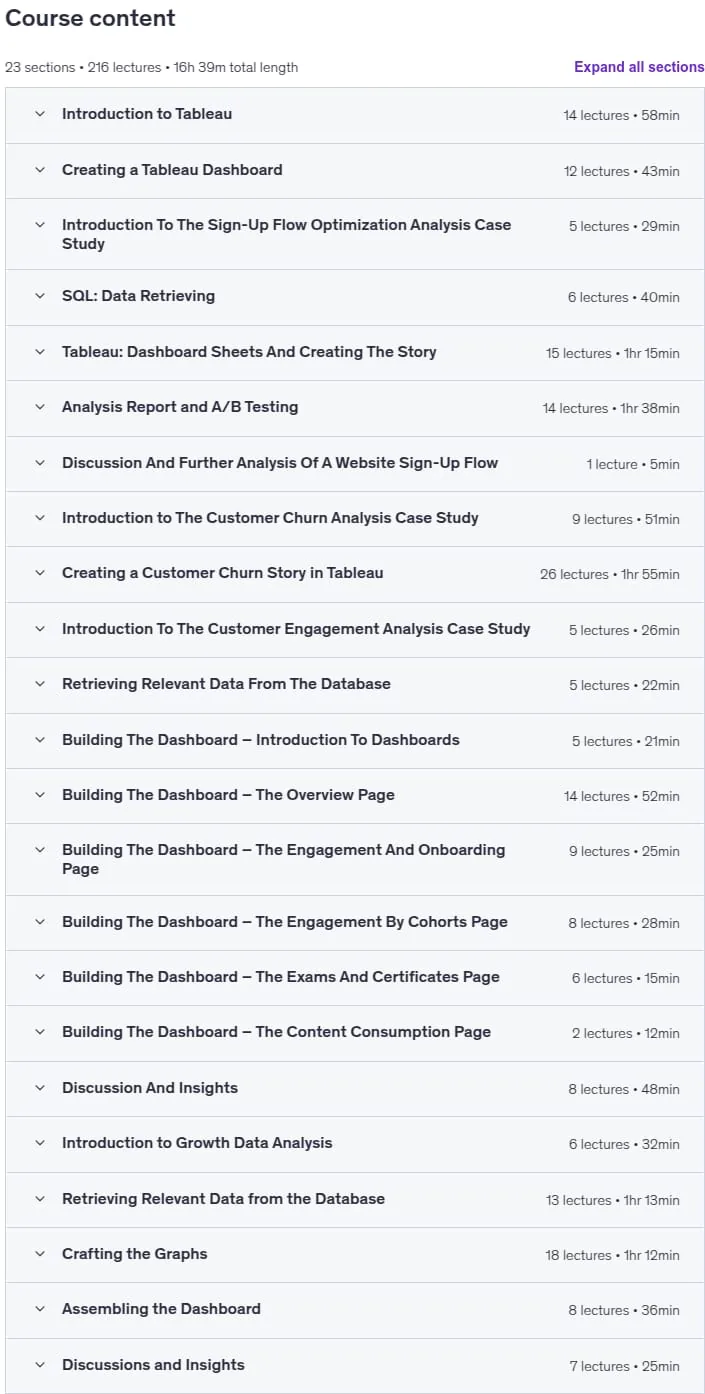
Task: Open the Sign-Up Flow Optimization case study section
Action: pos(355,234)
